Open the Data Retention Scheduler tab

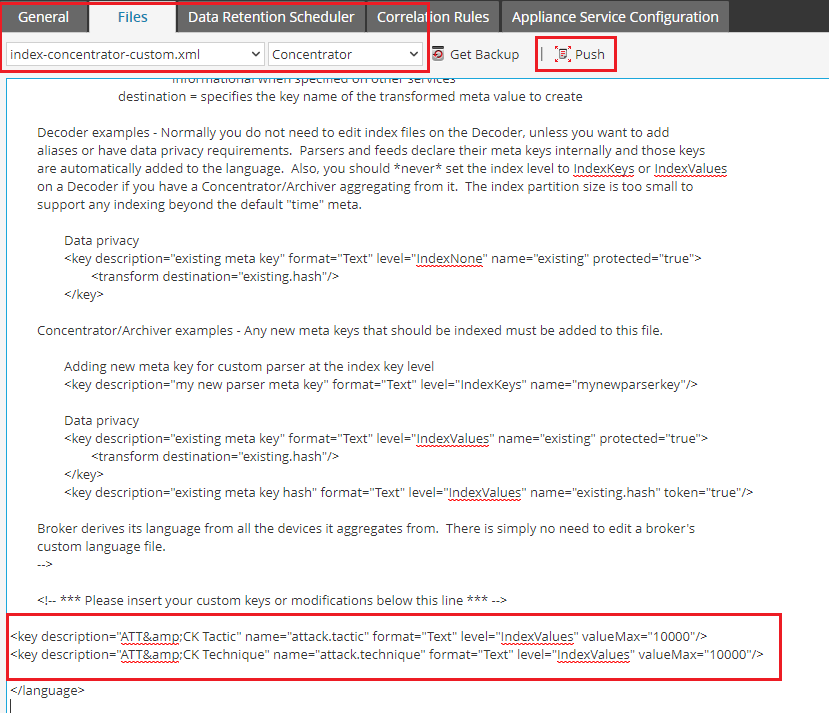271,17
